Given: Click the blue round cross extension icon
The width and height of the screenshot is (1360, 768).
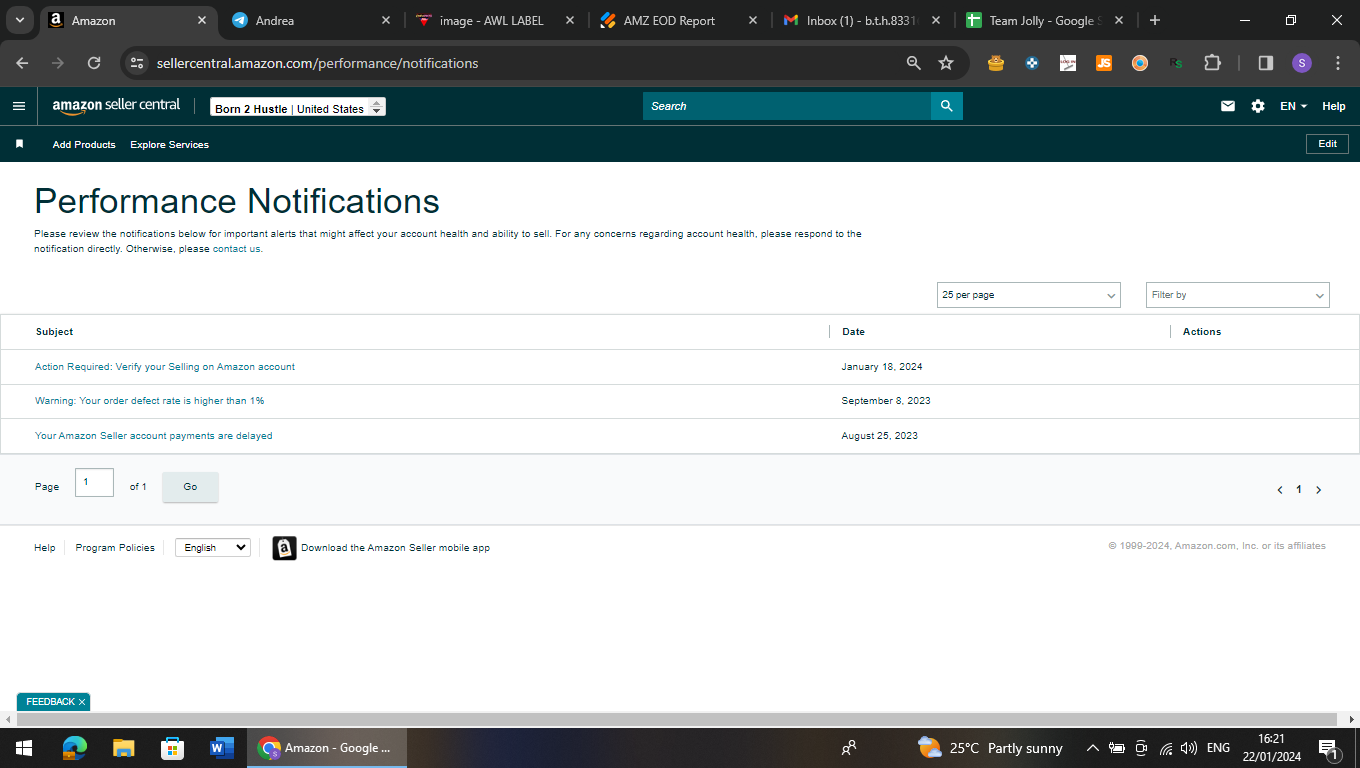Looking at the screenshot, I should click(x=1032, y=63).
